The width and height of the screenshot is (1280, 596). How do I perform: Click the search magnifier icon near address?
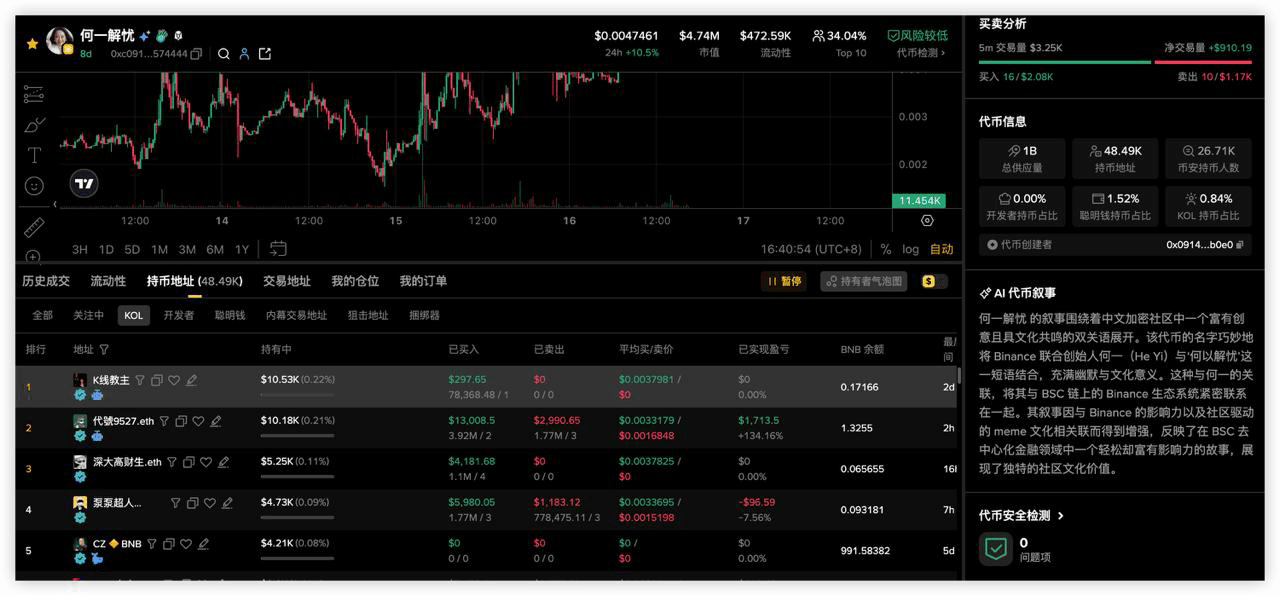tap(224, 54)
